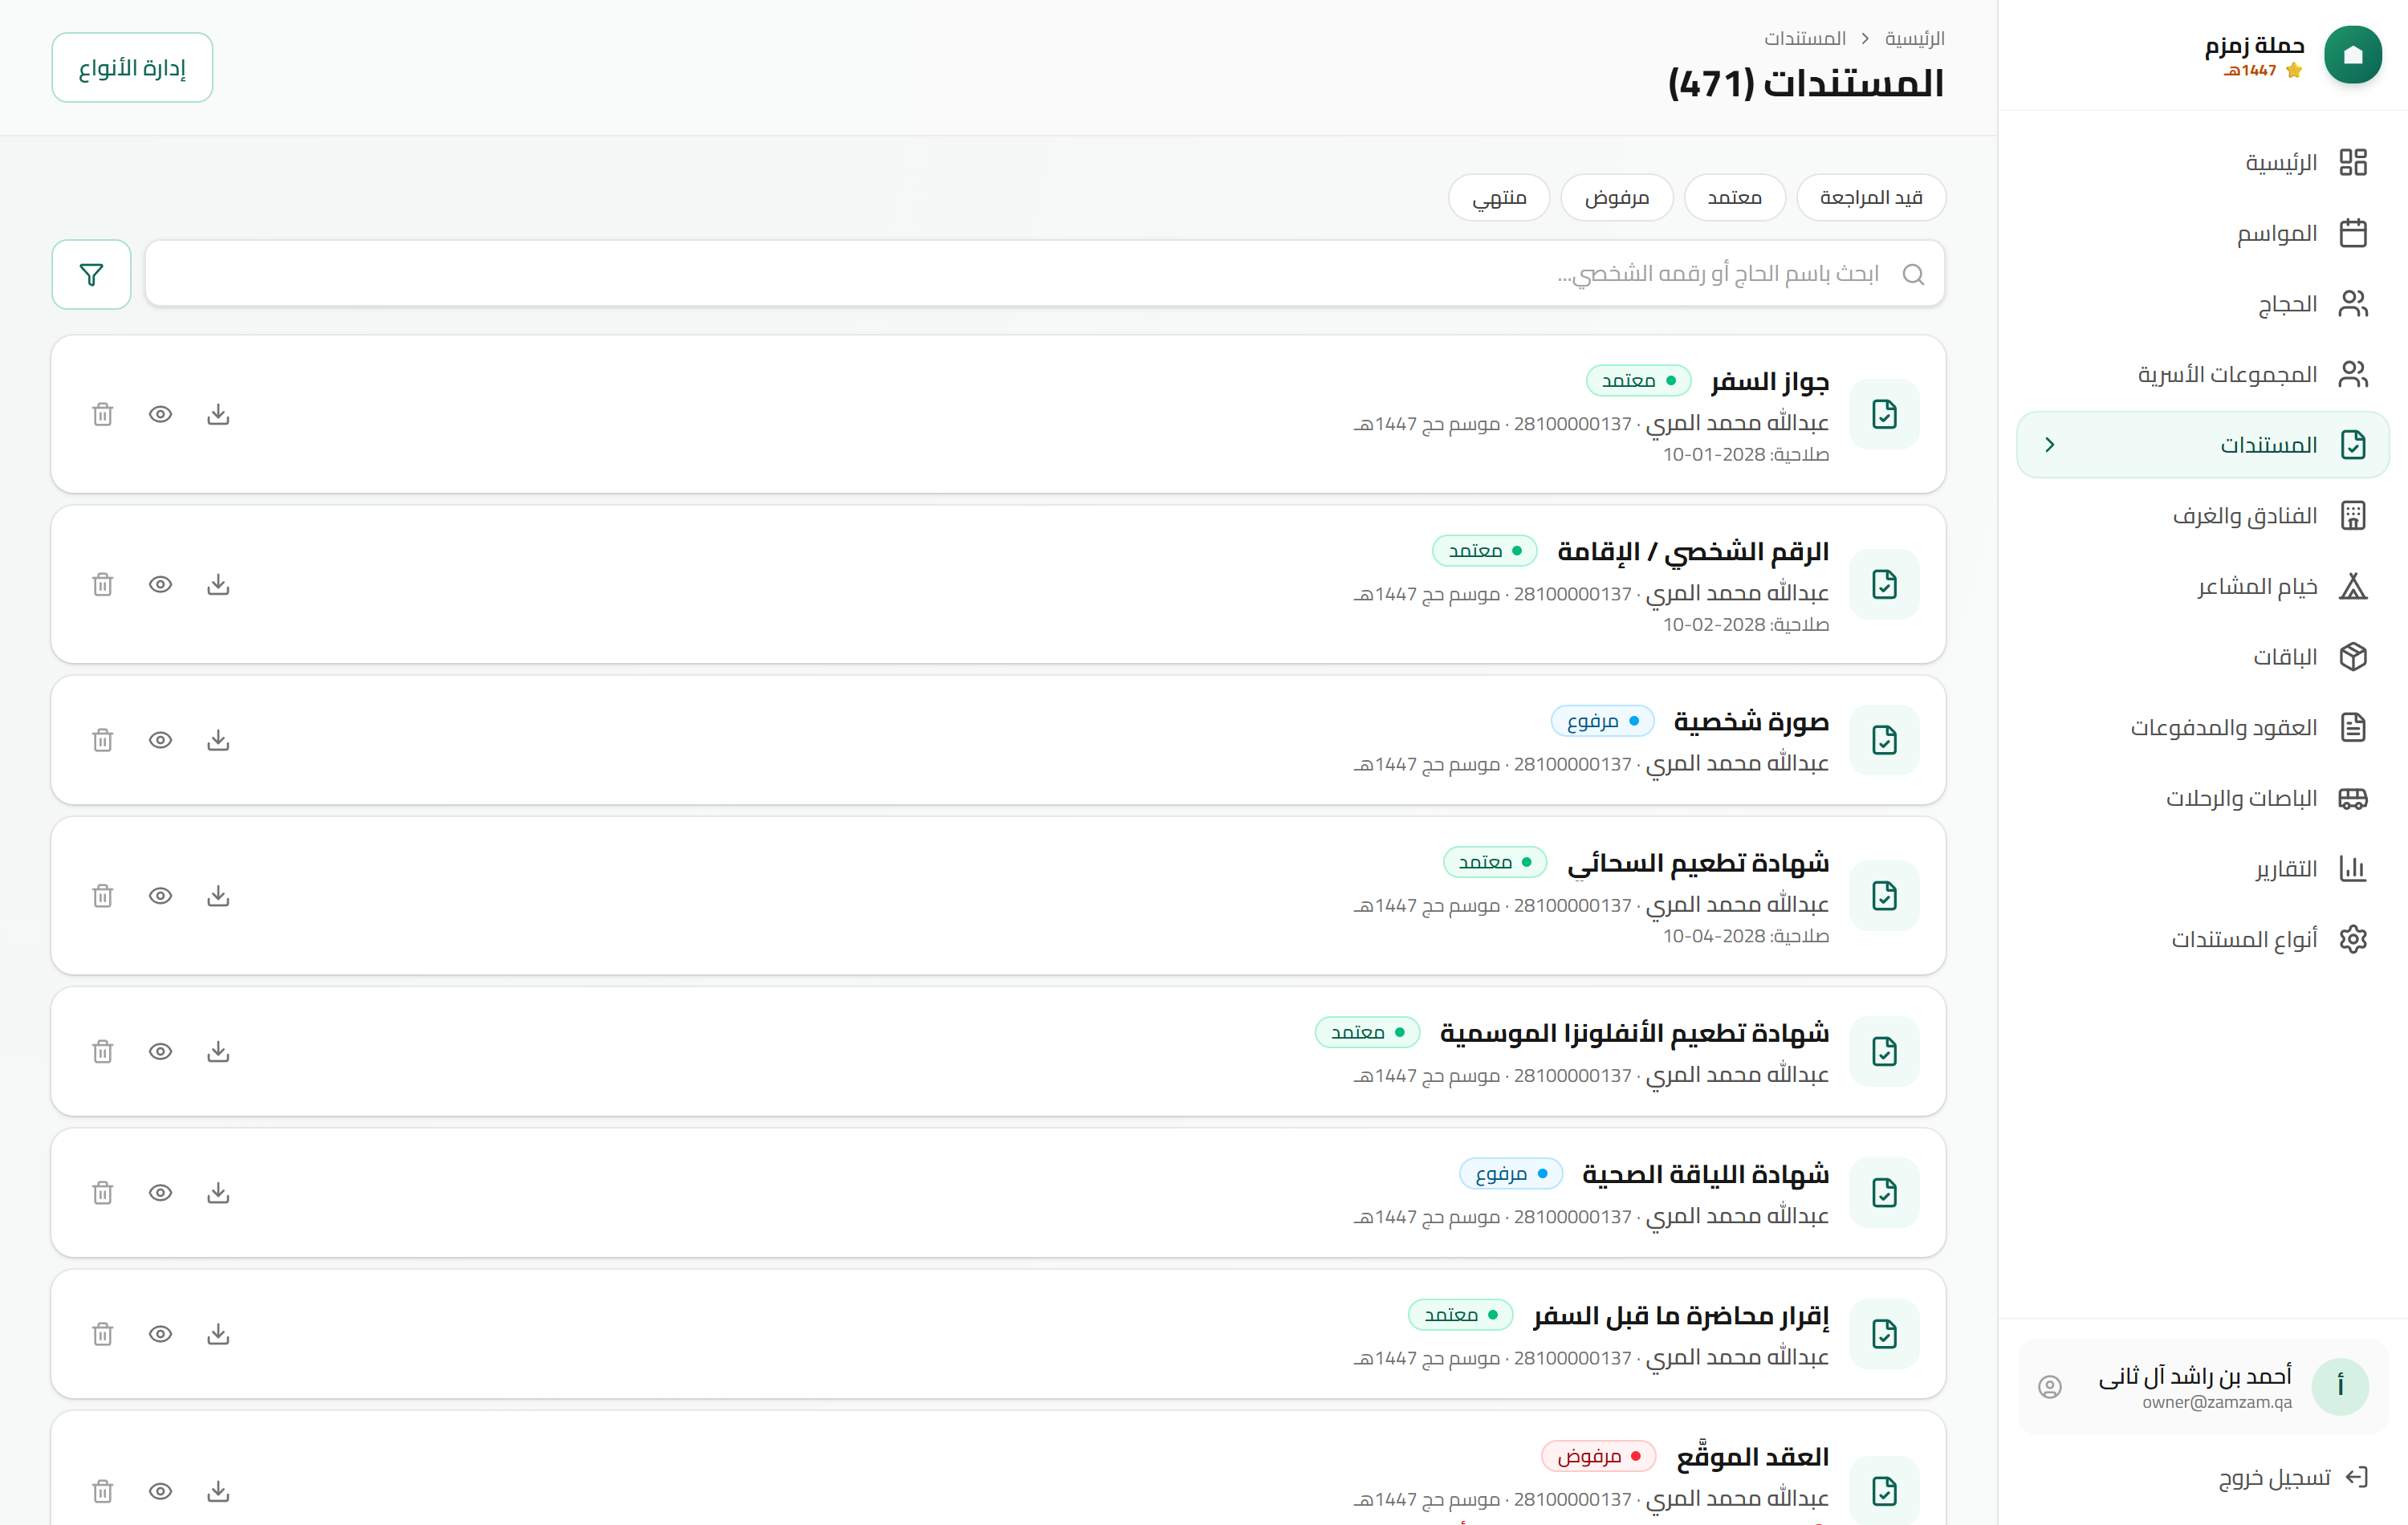
Task: Filter by منتهي status chip
Action: (1499, 198)
